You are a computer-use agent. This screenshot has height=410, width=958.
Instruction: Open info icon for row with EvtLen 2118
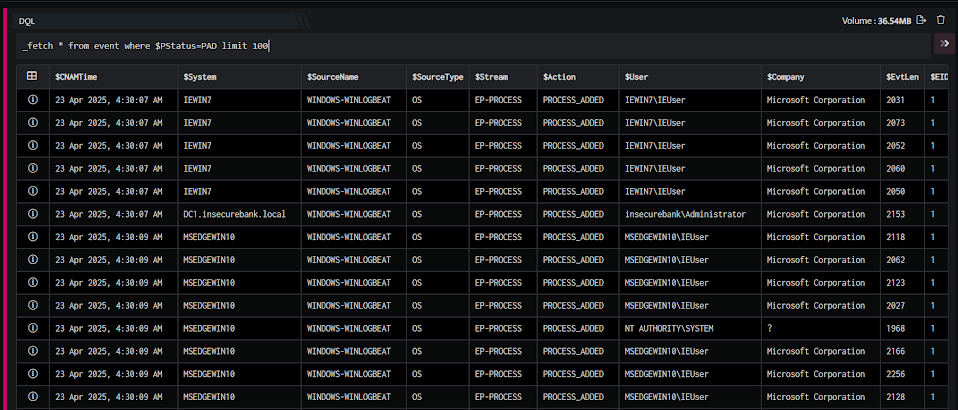click(x=33, y=236)
